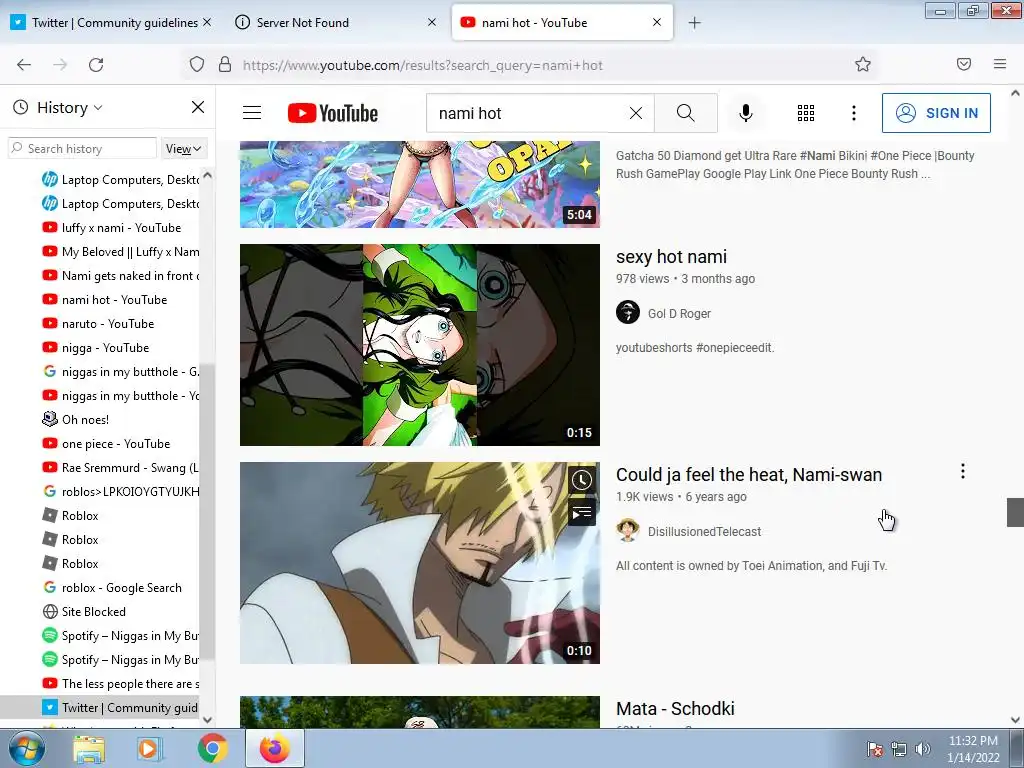Open YouTube settings three-dot menu
1024x768 pixels.
coord(854,113)
